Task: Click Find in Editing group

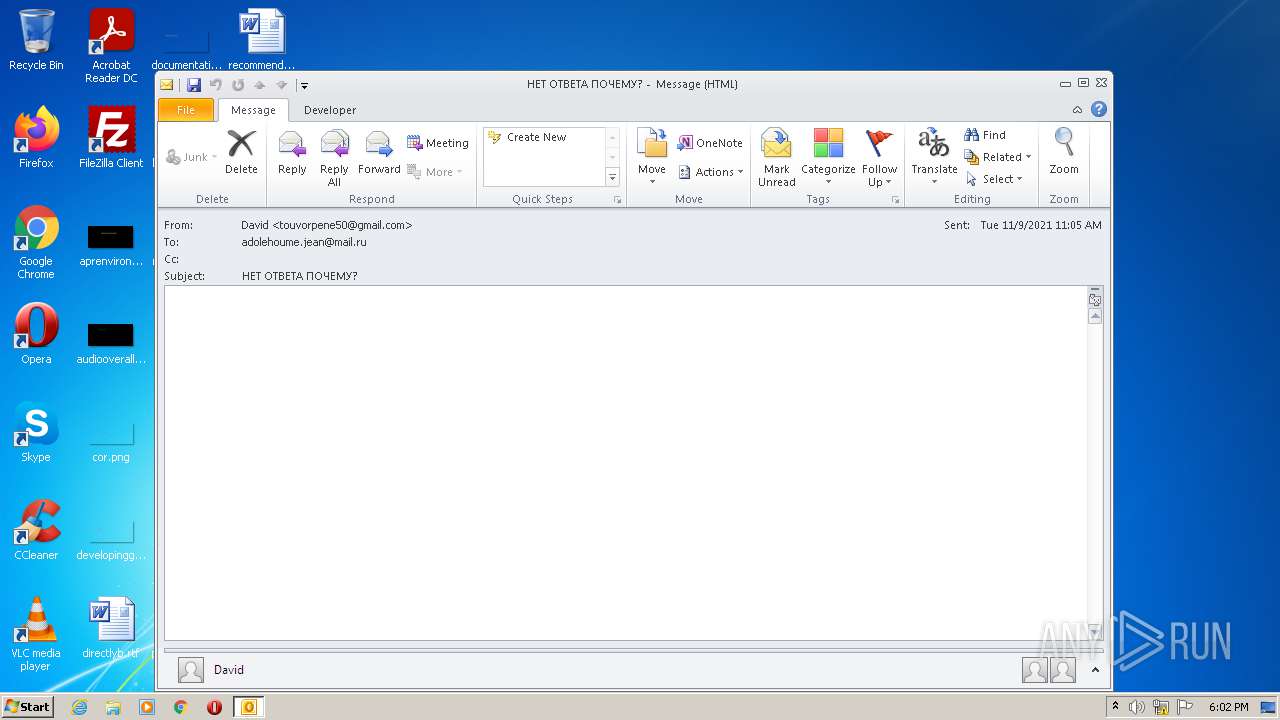Action: pos(985,135)
